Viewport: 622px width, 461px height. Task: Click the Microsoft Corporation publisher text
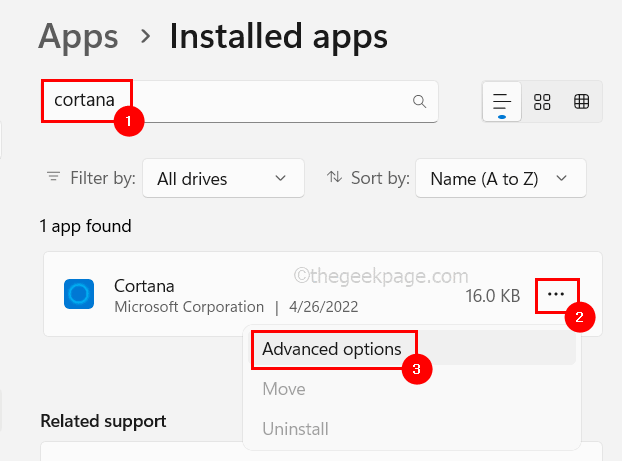point(189,307)
